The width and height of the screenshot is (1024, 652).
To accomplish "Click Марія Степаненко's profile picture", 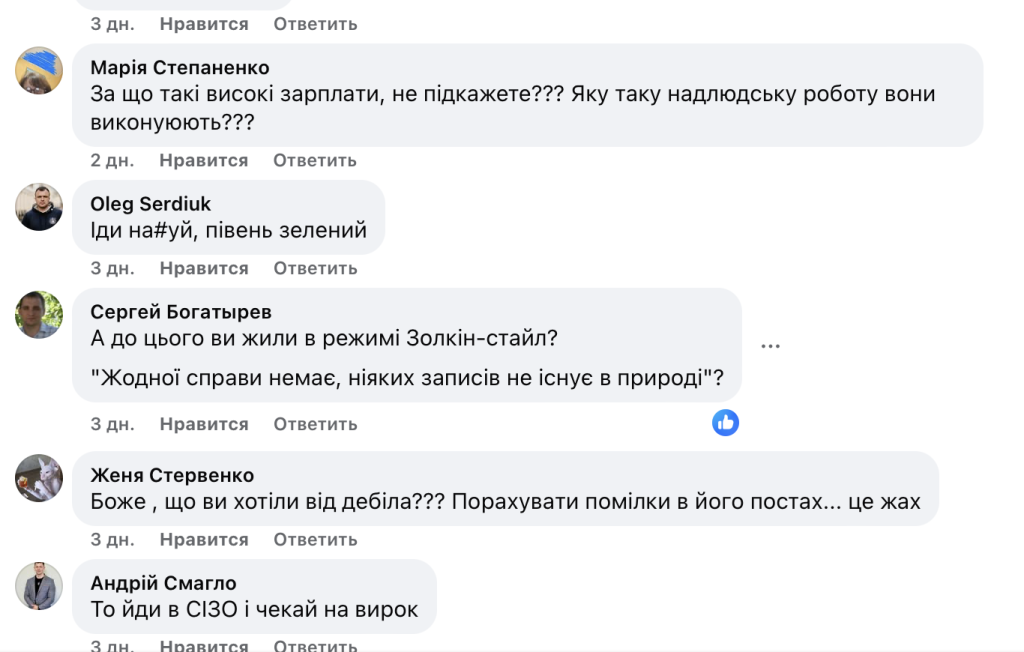I will tap(38, 70).
